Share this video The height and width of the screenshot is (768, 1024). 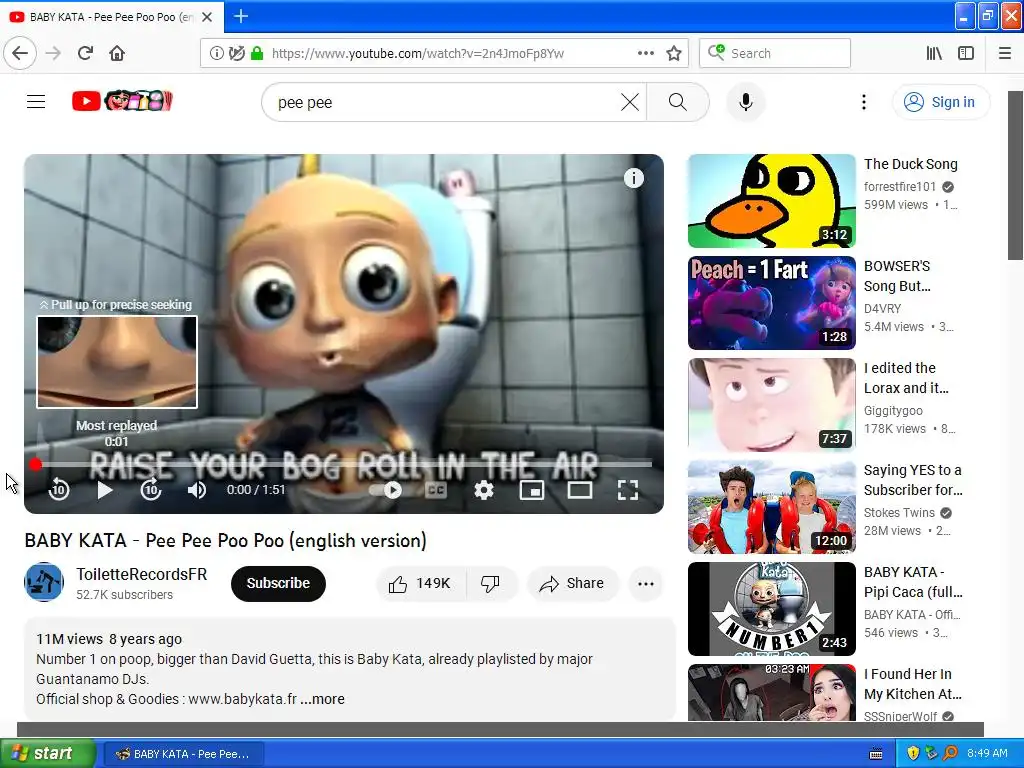pos(572,583)
